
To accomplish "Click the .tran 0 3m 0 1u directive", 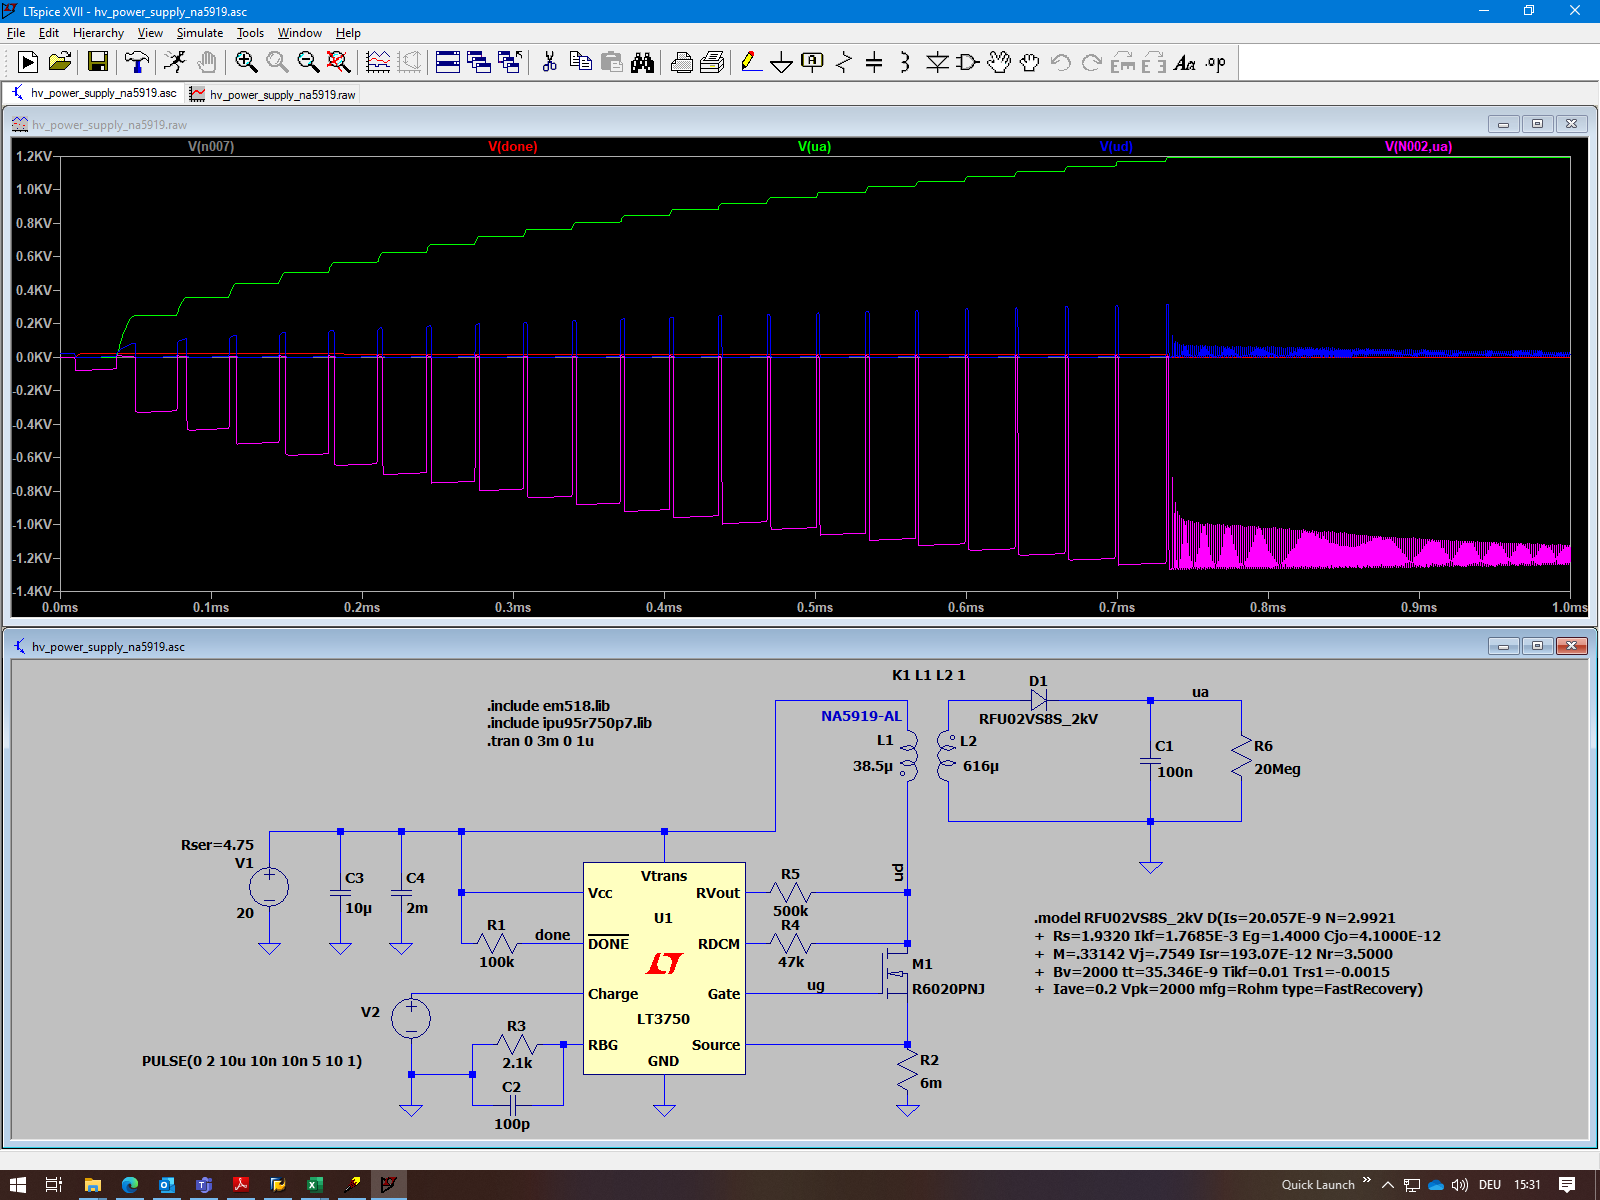I will pyautogui.click(x=541, y=741).
